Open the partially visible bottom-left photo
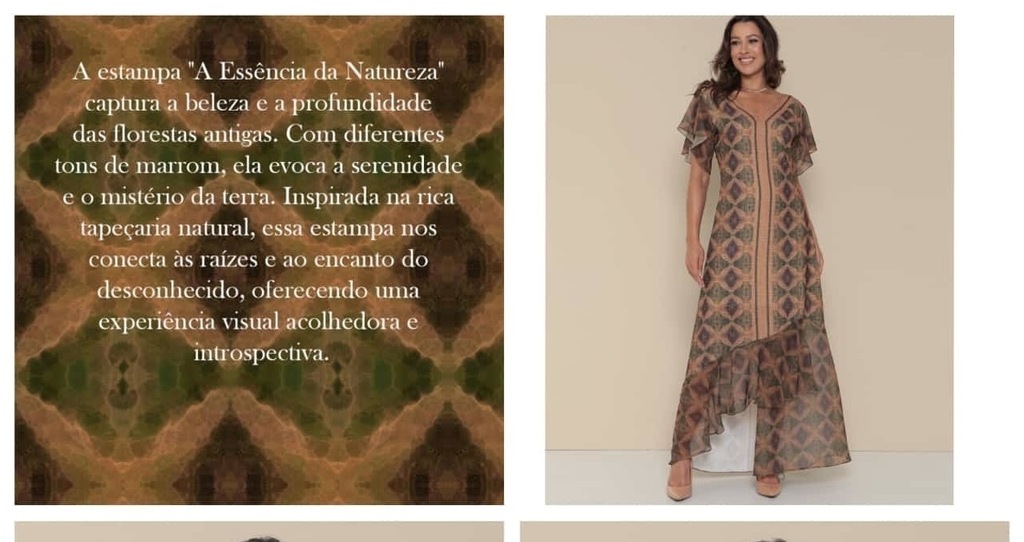The height and width of the screenshot is (542, 1024). tap(259, 532)
